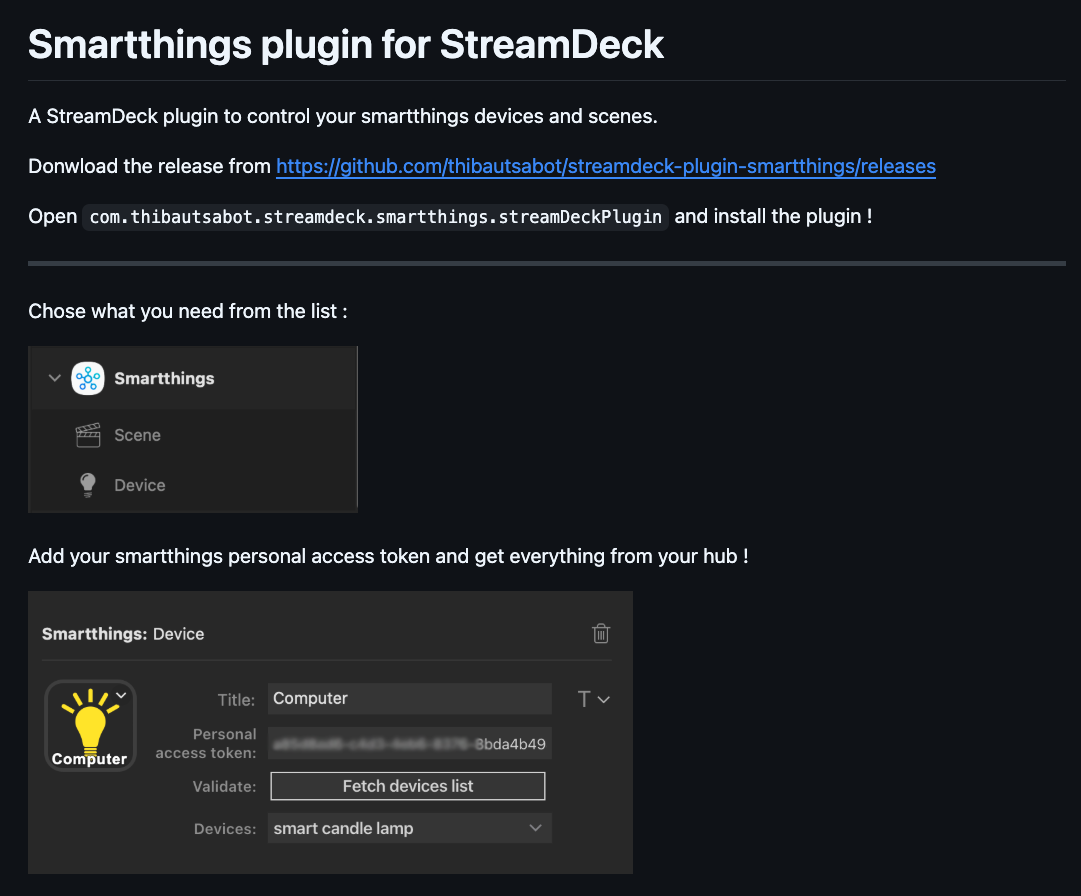Click the yellow bulb Computer key icon
The image size is (1081, 896).
click(x=90, y=727)
